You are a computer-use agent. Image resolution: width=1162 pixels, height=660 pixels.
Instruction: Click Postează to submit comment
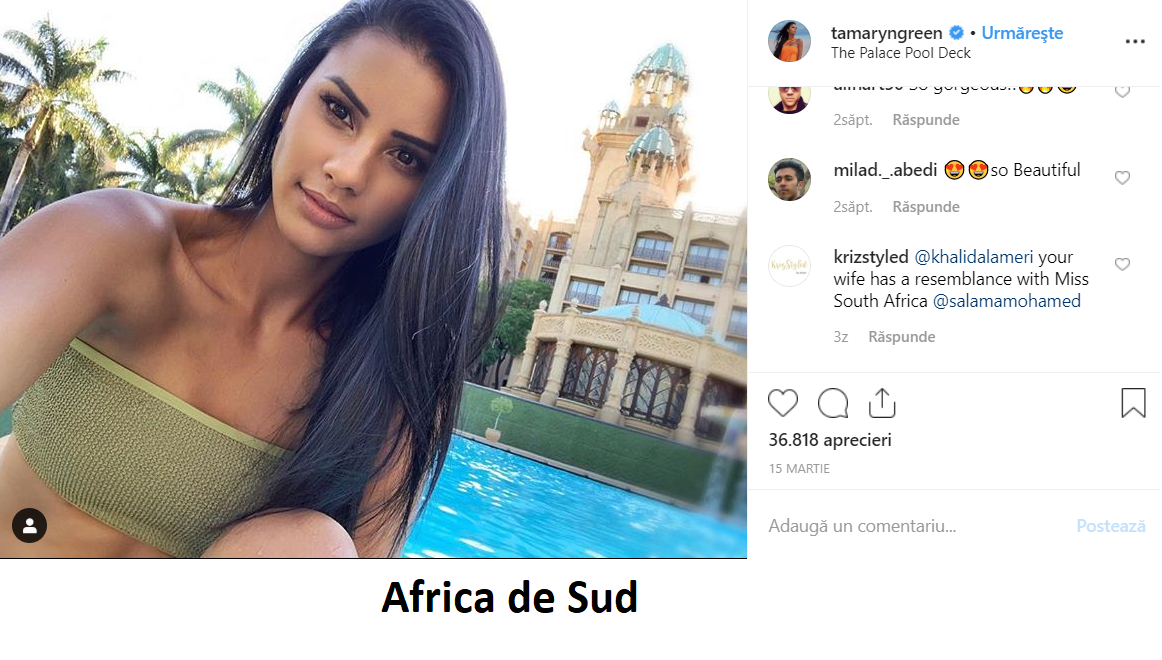pos(1110,526)
